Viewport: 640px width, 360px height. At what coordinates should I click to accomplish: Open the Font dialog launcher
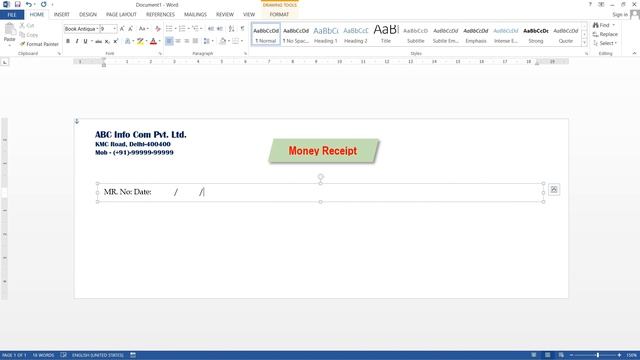[160, 53]
